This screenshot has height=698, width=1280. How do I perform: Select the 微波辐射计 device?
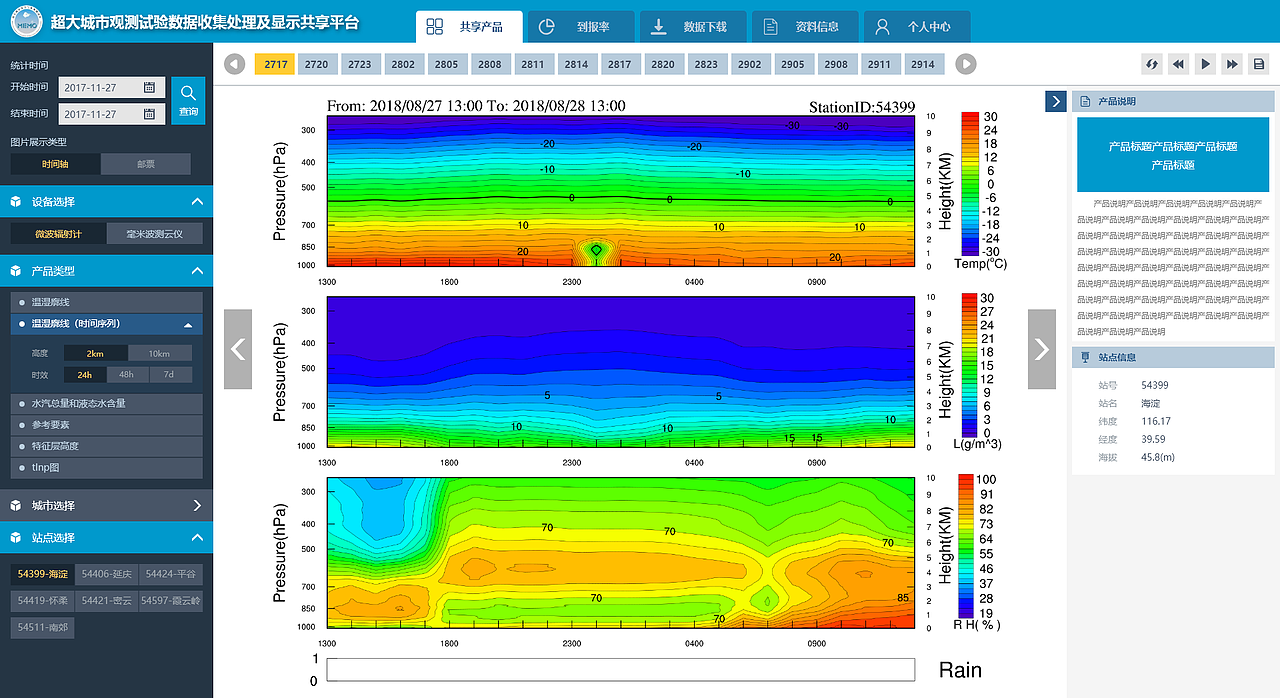coord(58,234)
